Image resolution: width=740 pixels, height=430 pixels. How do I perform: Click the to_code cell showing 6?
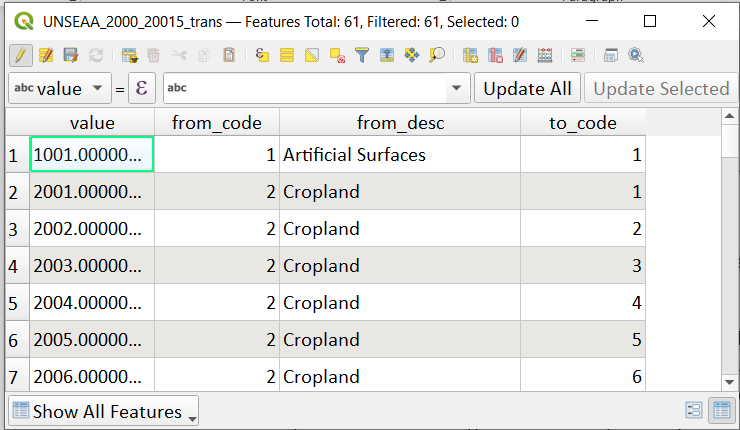point(583,375)
